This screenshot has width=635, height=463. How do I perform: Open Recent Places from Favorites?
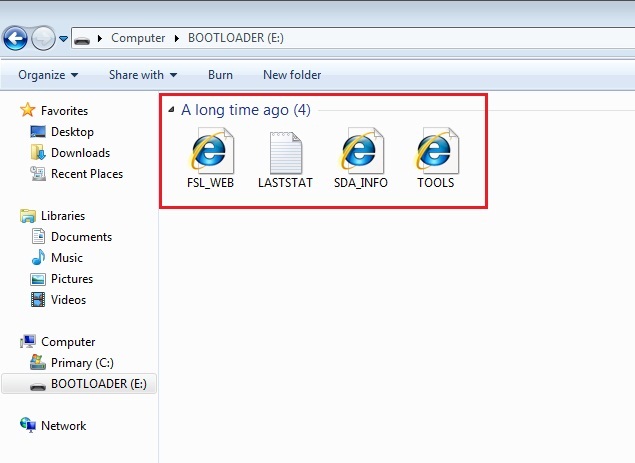(87, 174)
